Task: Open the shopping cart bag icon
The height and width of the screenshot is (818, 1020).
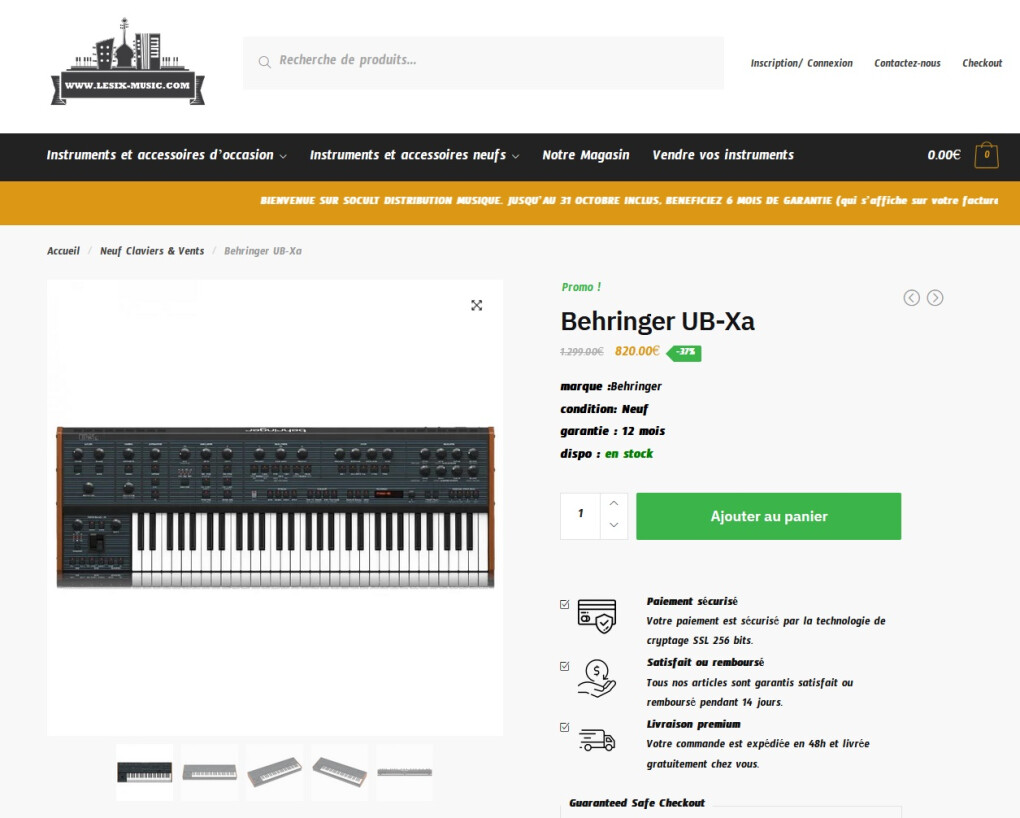Action: click(x=986, y=156)
